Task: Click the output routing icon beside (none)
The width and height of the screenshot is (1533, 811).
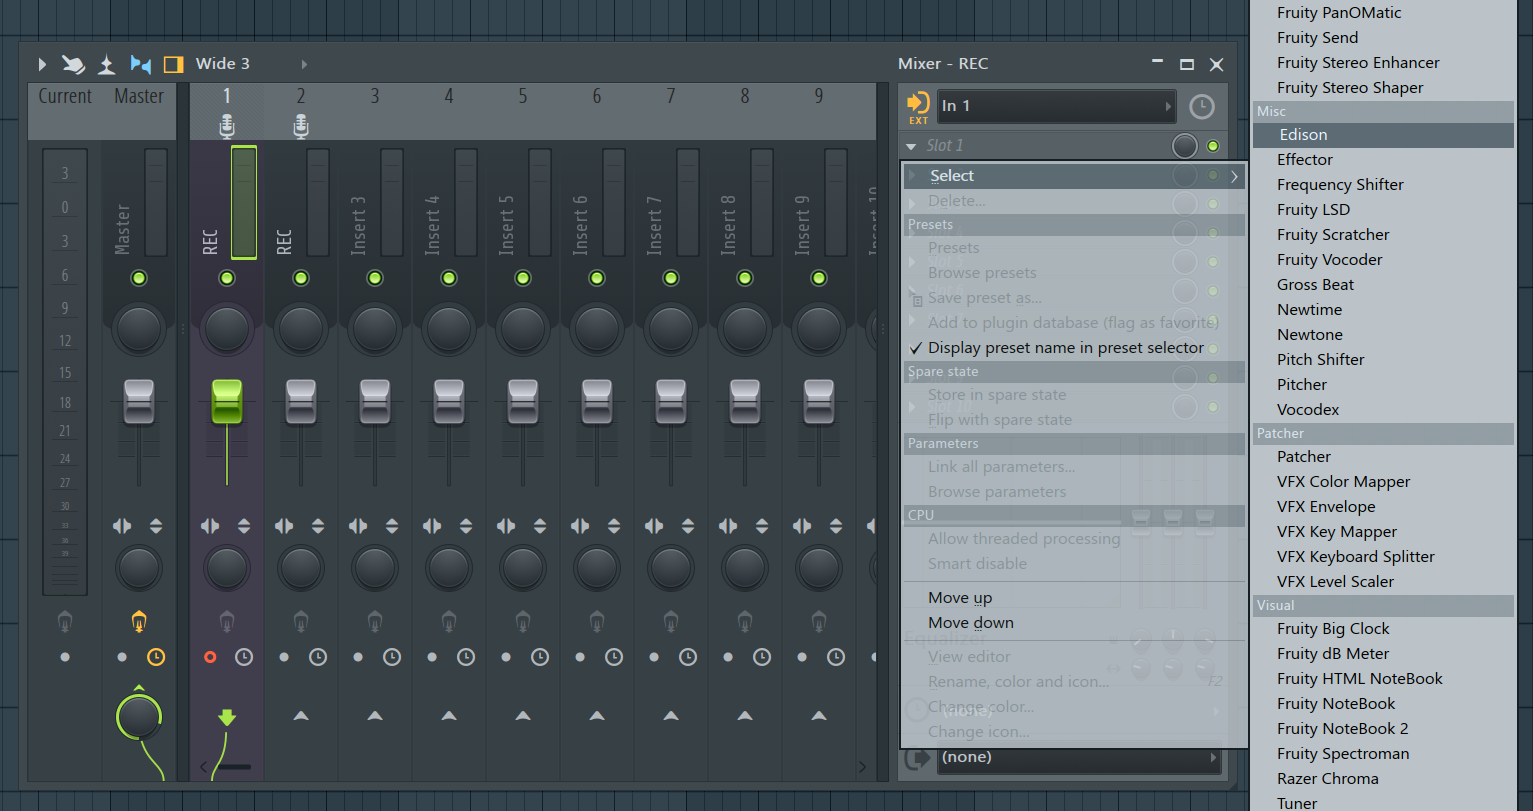Action: [917, 758]
